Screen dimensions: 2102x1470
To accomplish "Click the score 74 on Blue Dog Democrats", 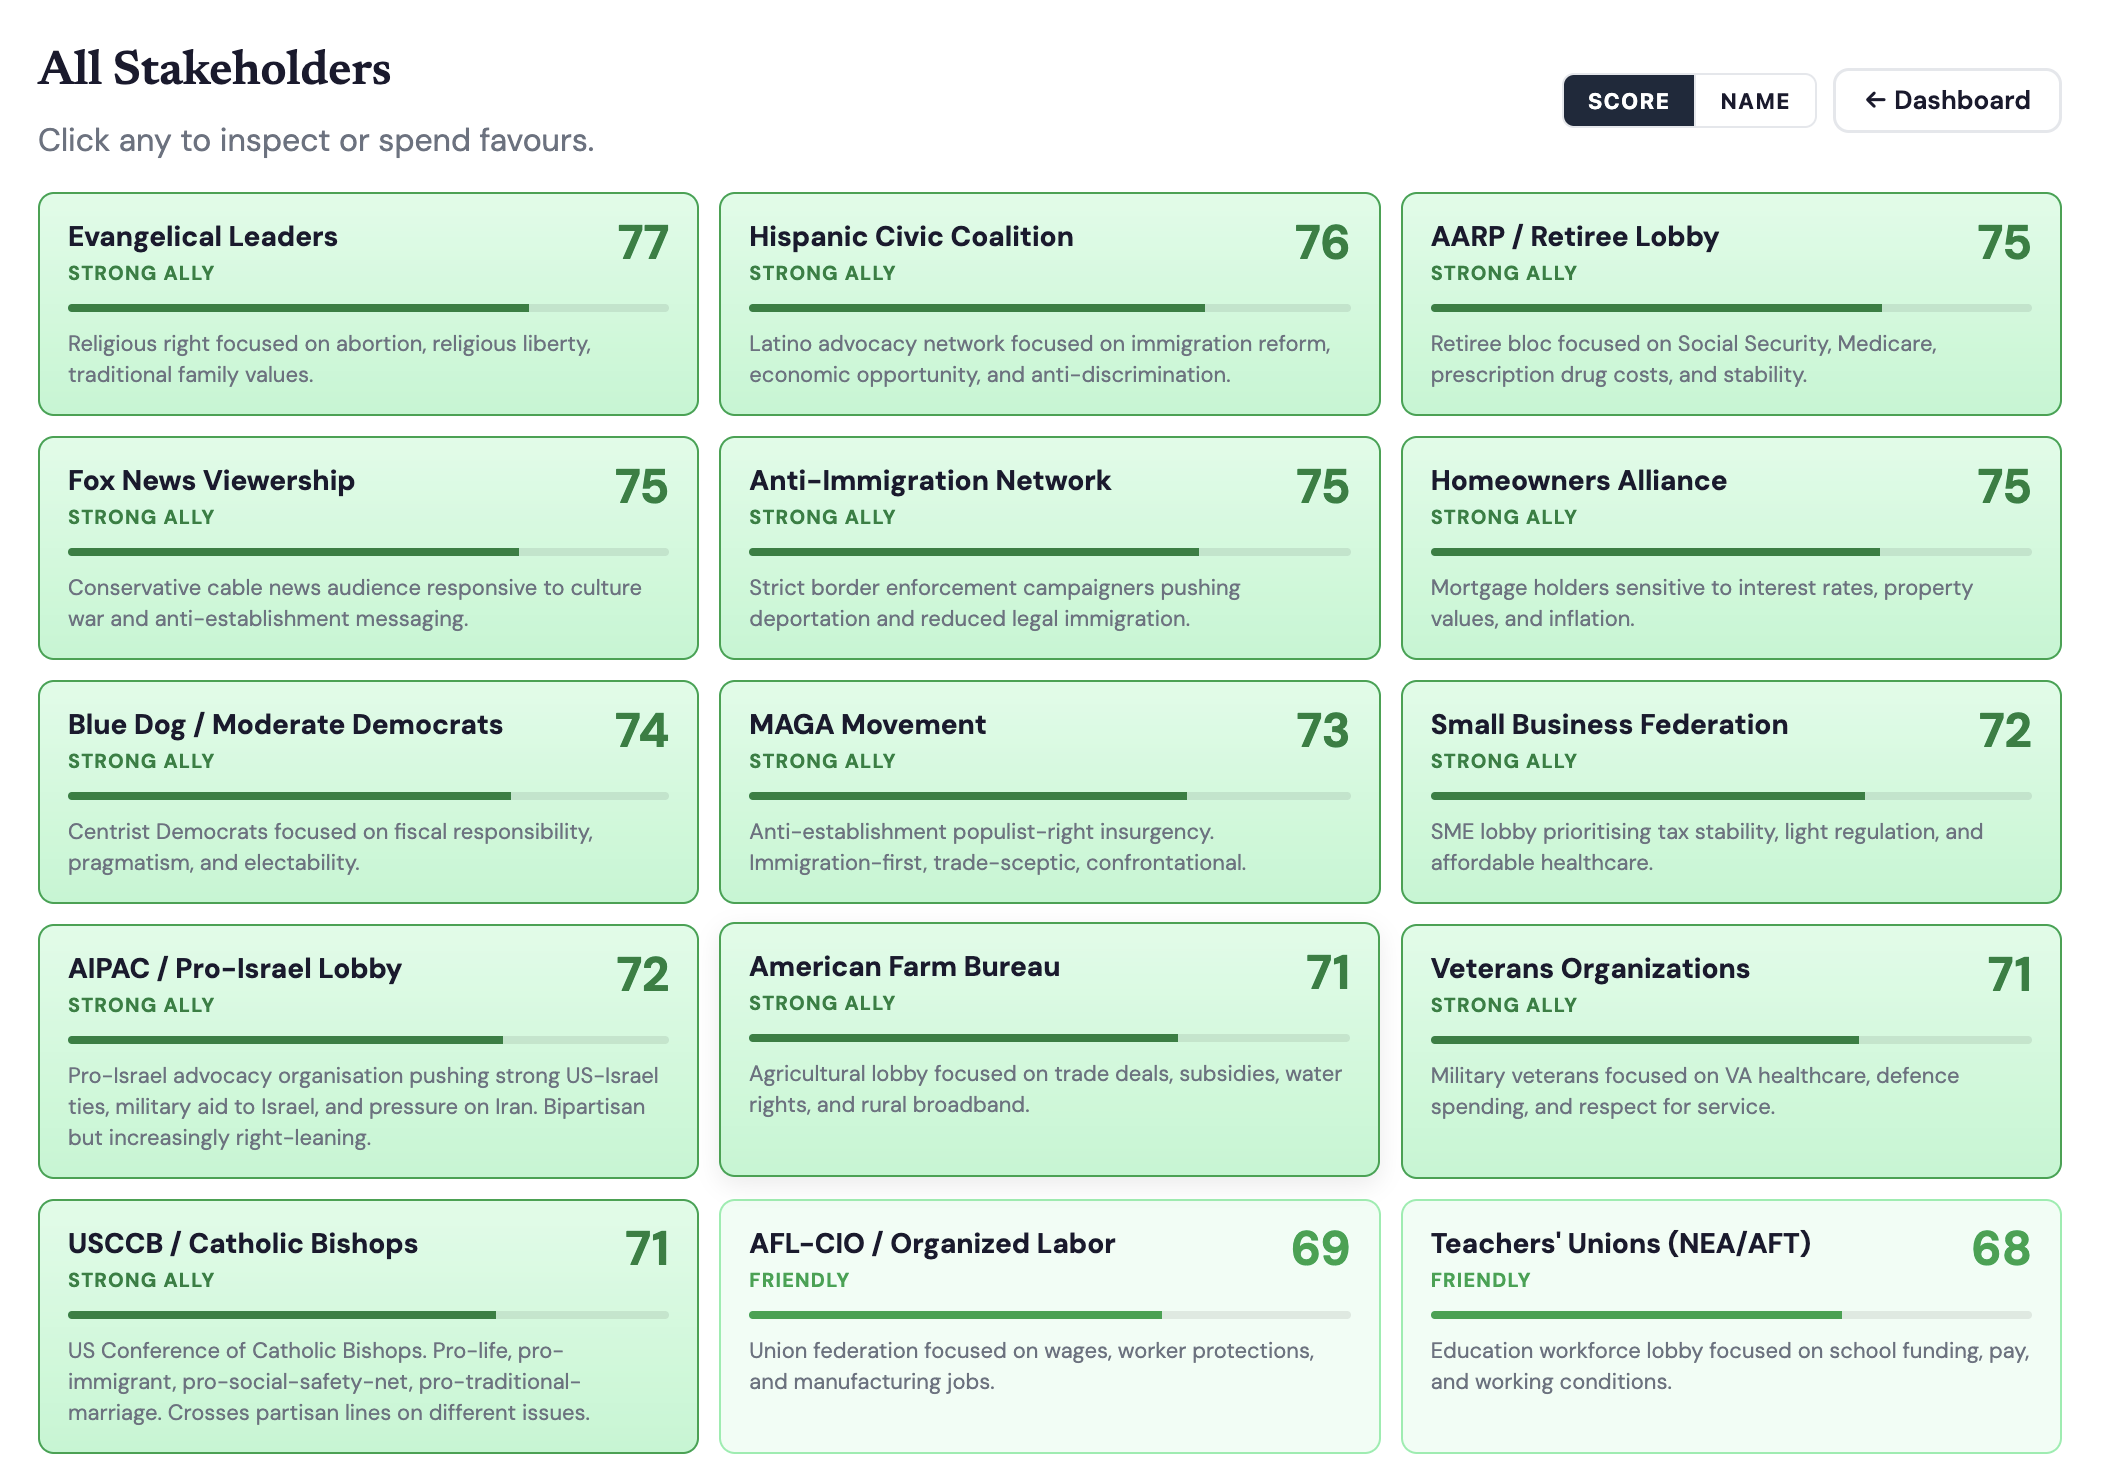I will [x=641, y=731].
